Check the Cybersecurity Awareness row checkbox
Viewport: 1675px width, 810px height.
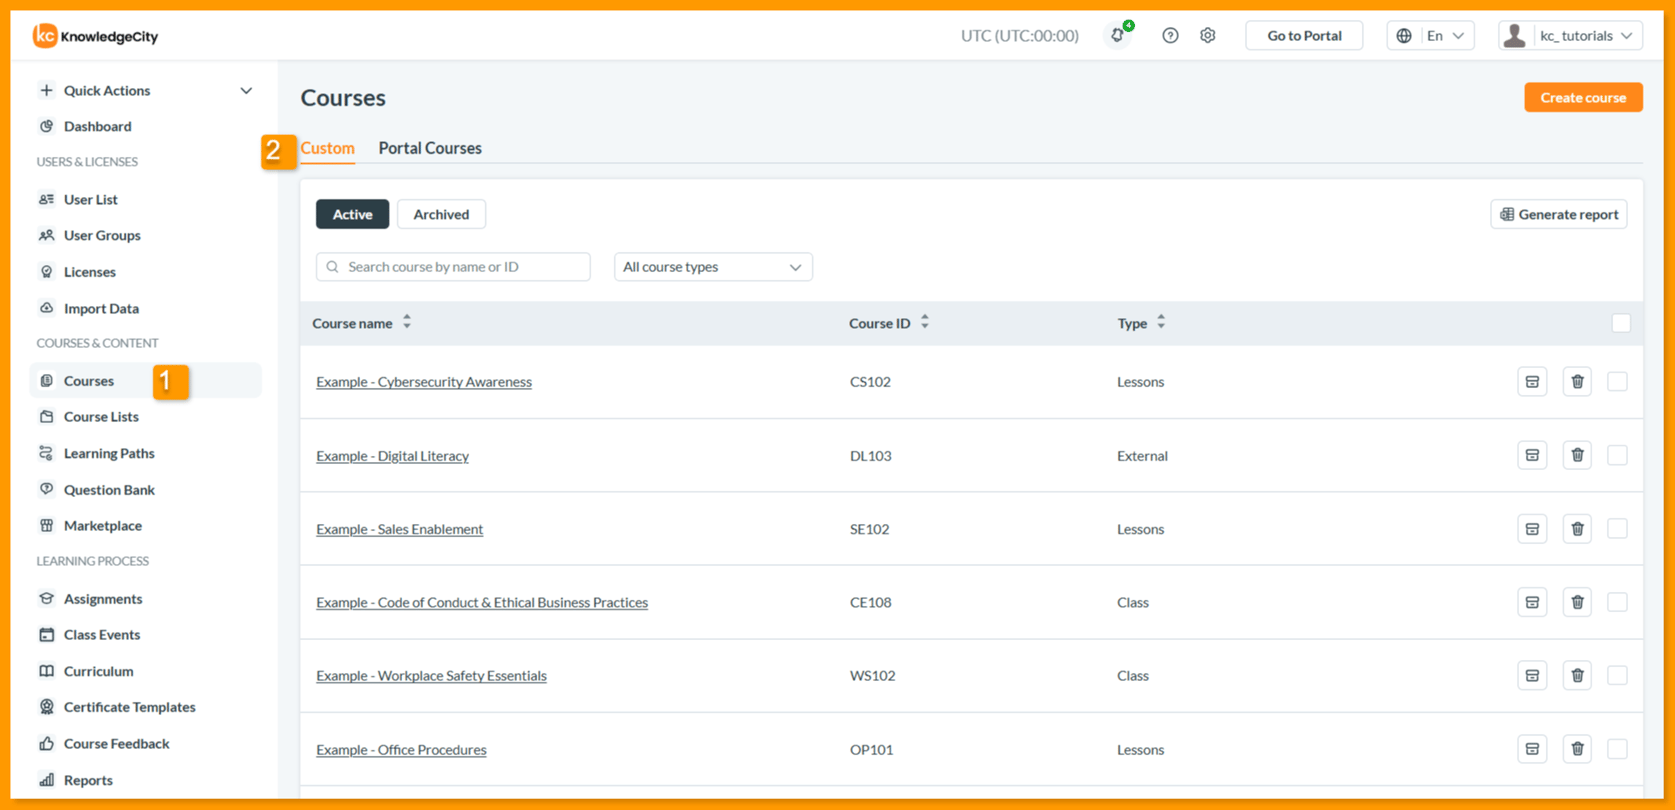point(1617,382)
